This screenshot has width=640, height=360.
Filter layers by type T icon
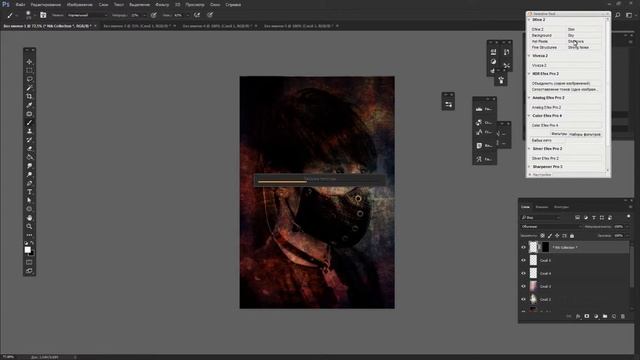pos(593,218)
